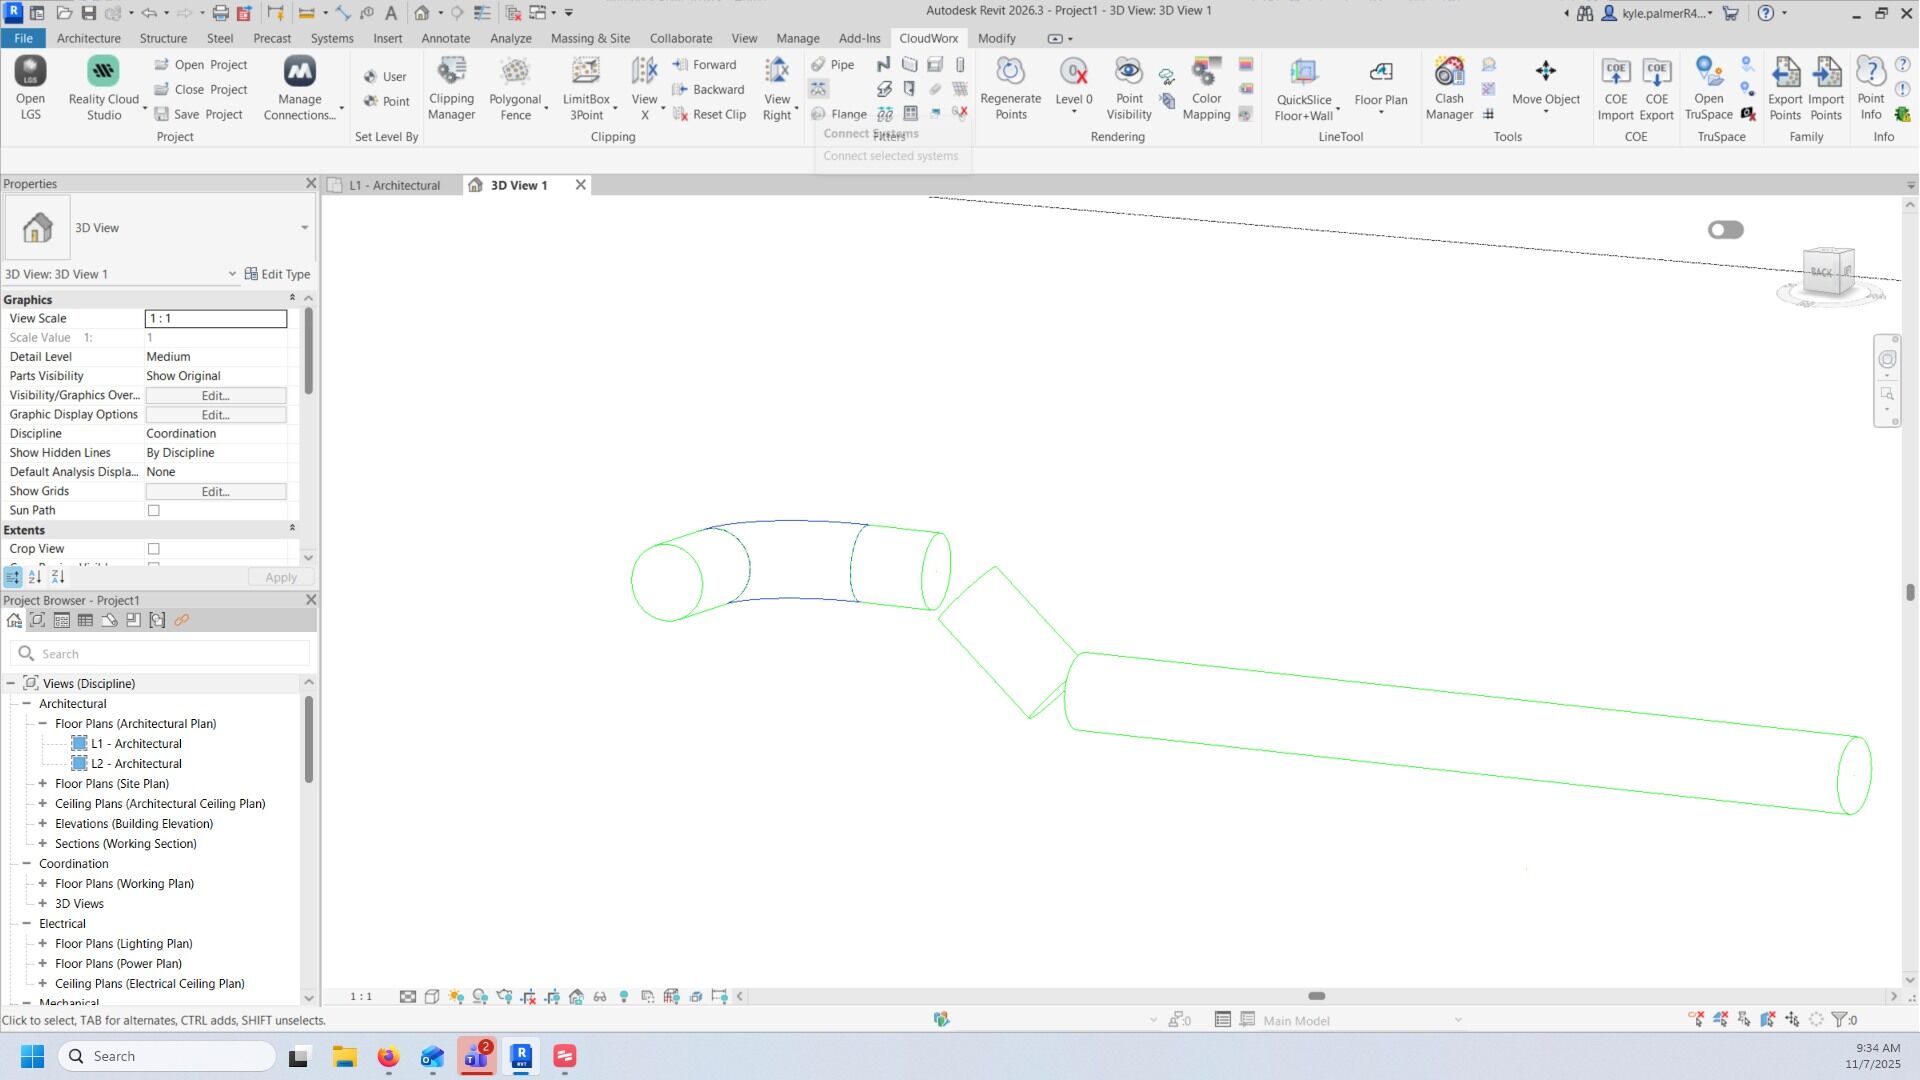This screenshot has width=1920, height=1080.
Task: Switch to the Collaborate ribbon tab
Action: 680,38
